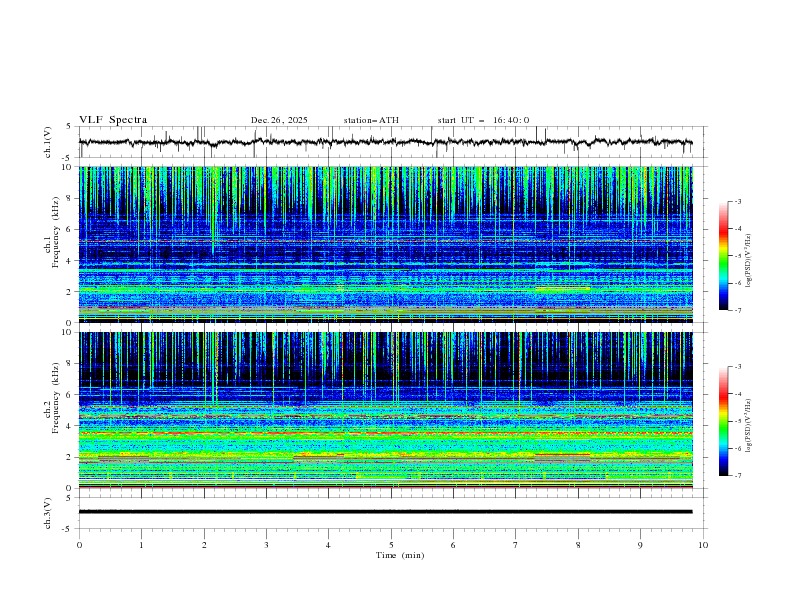Click the 'Time (min)' axis label

(x=400, y=555)
